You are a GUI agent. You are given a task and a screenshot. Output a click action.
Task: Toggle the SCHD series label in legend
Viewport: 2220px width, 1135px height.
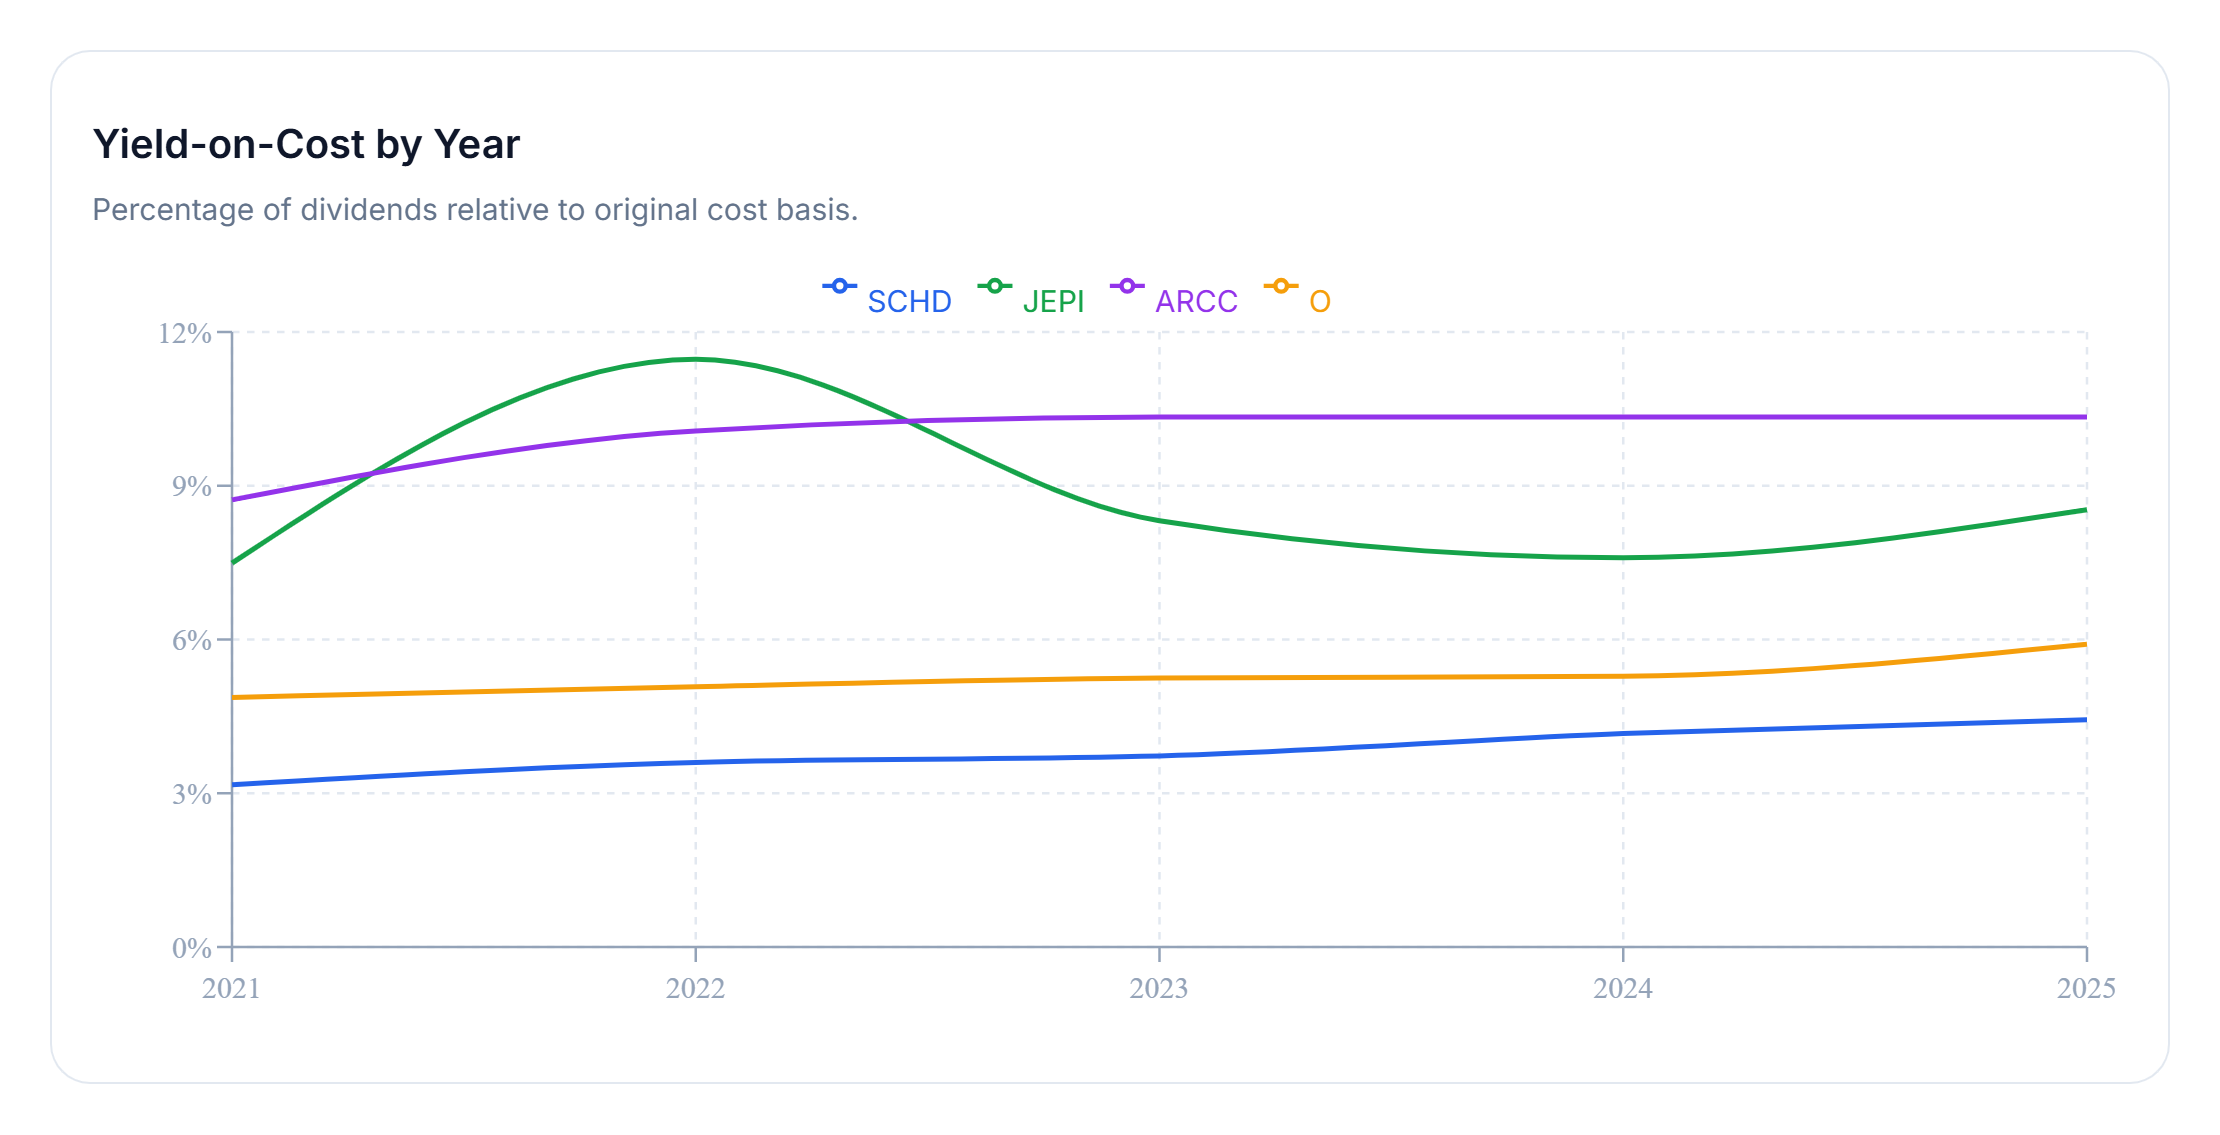pos(909,301)
